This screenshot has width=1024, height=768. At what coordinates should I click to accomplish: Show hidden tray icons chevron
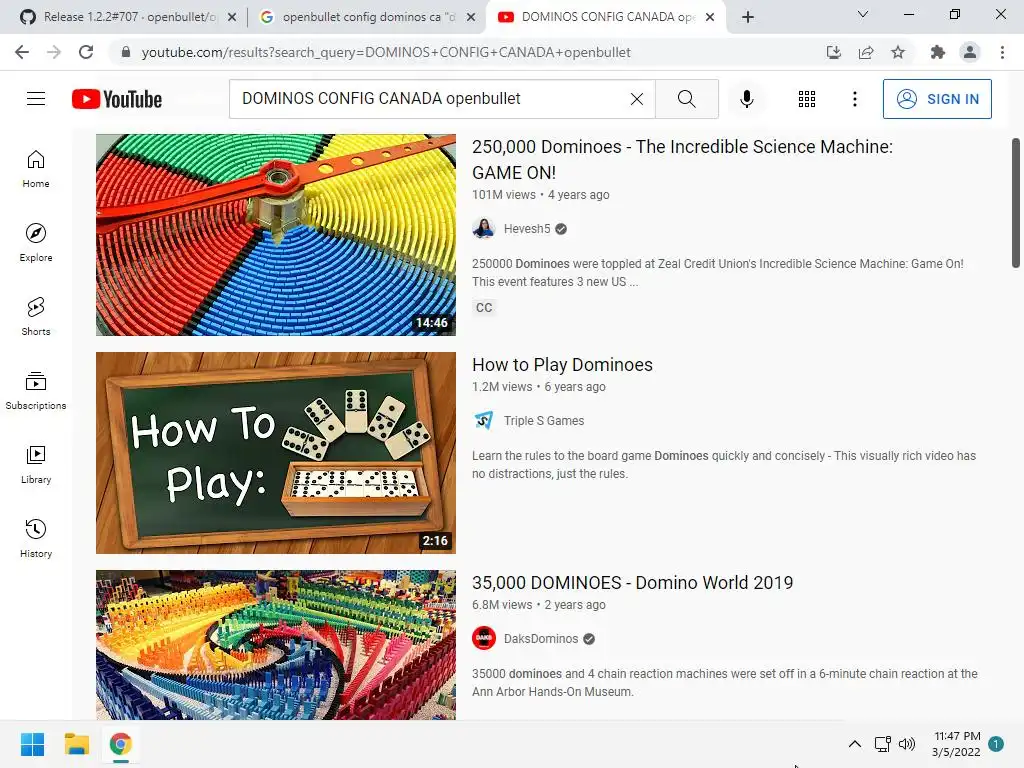[854, 744]
